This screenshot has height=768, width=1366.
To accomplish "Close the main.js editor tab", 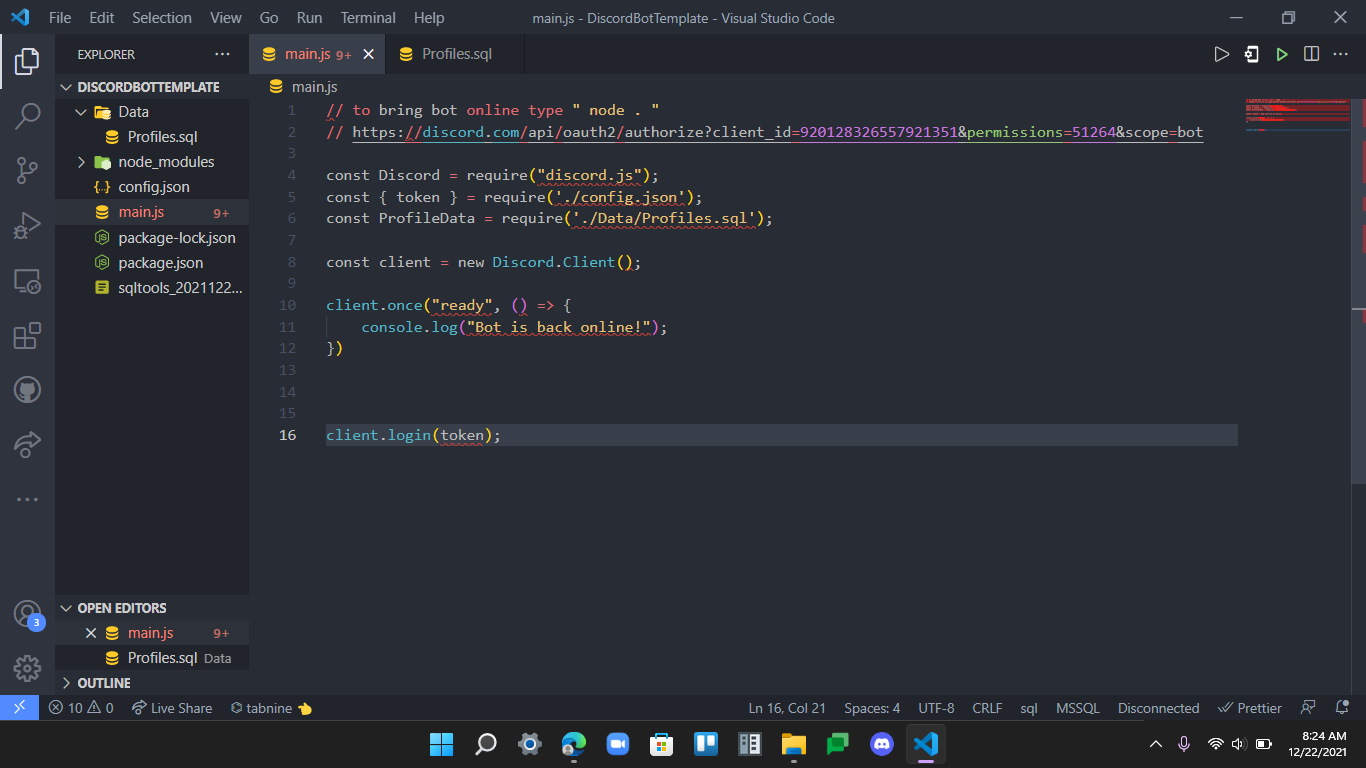I will tap(368, 54).
